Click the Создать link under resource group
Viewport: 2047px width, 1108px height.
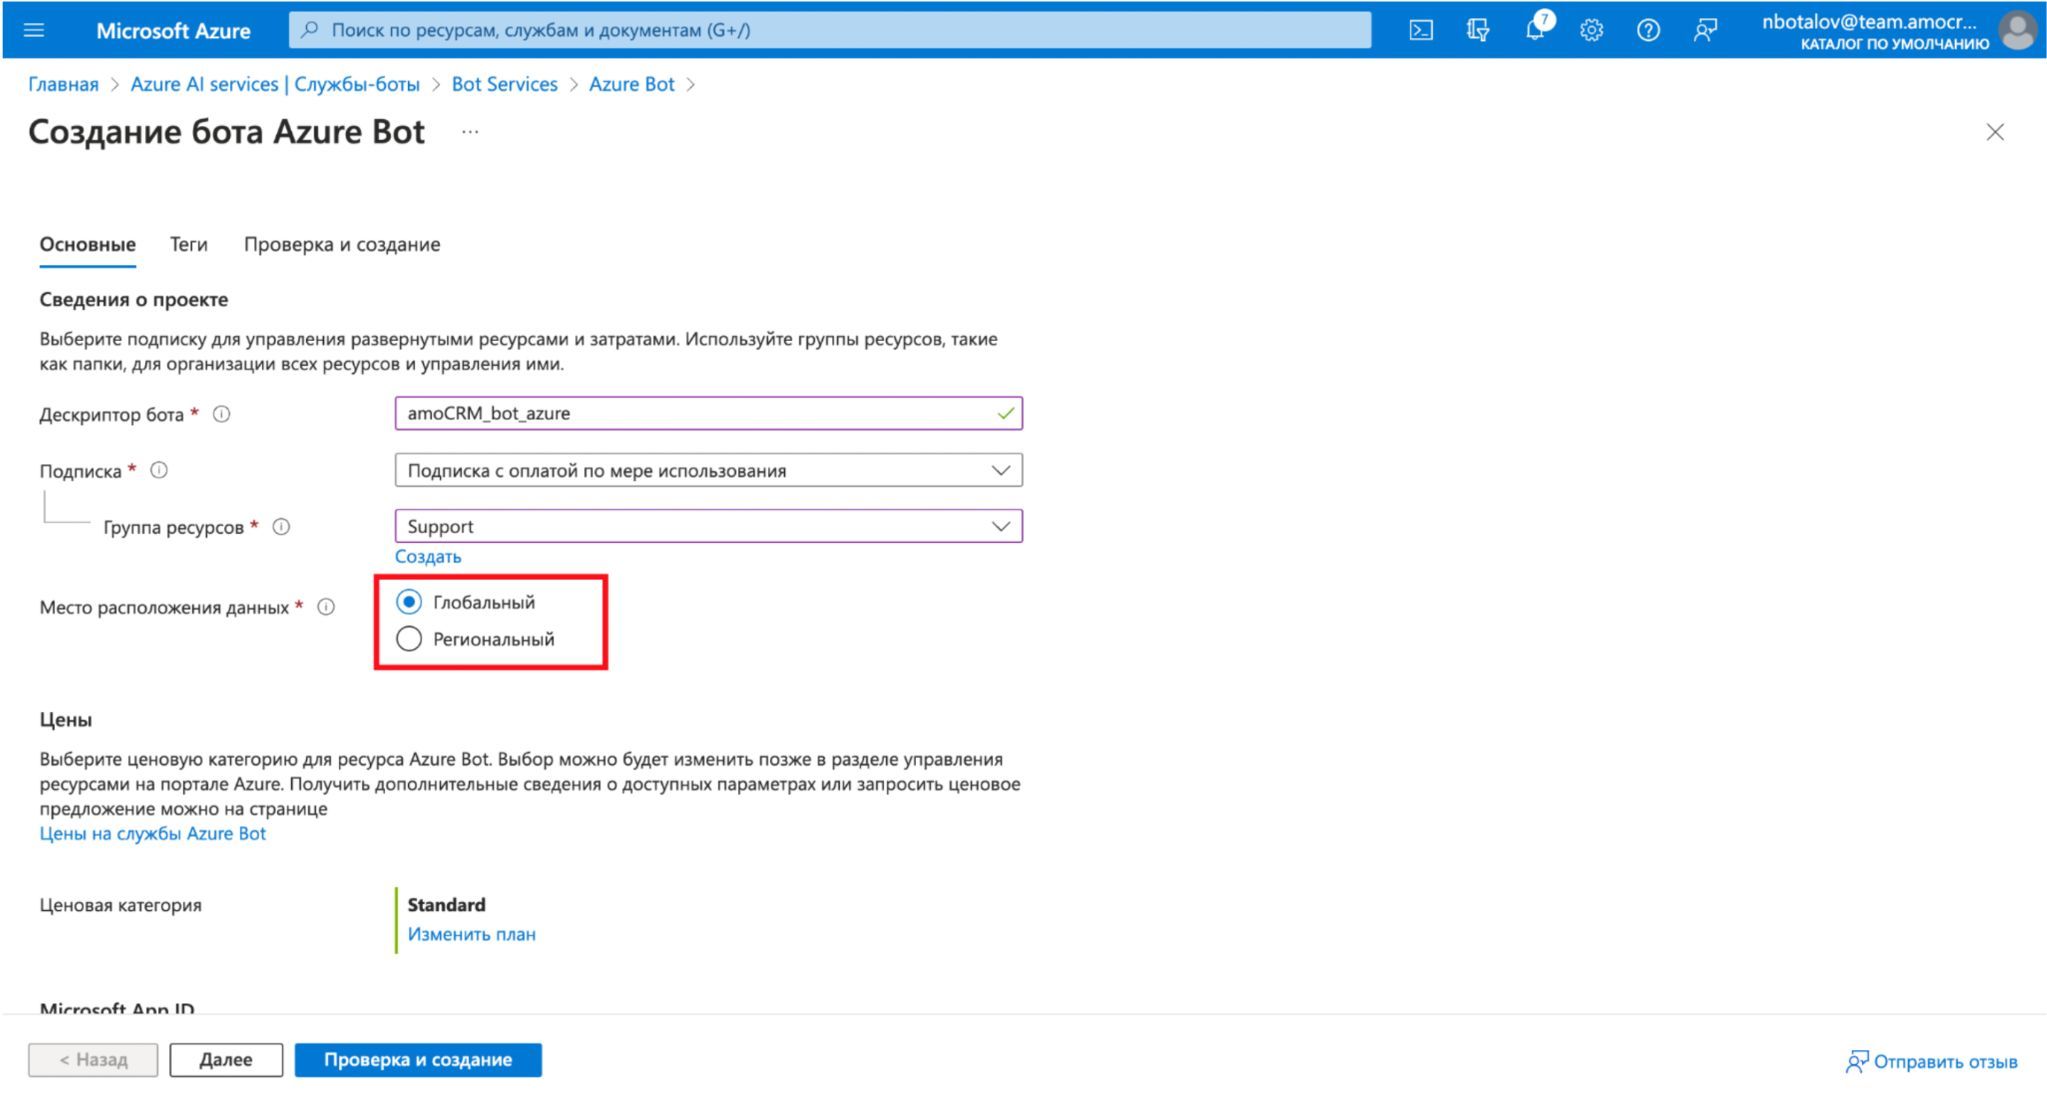pos(428,556)
